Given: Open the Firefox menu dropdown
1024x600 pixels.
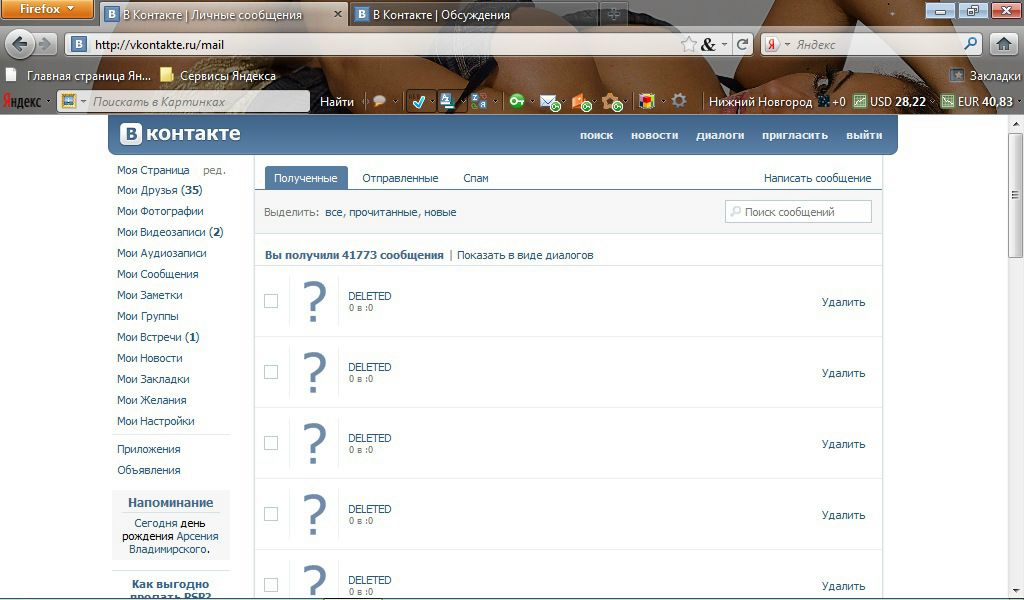Looking at the screenshot, I should click(x=49, y=10).
